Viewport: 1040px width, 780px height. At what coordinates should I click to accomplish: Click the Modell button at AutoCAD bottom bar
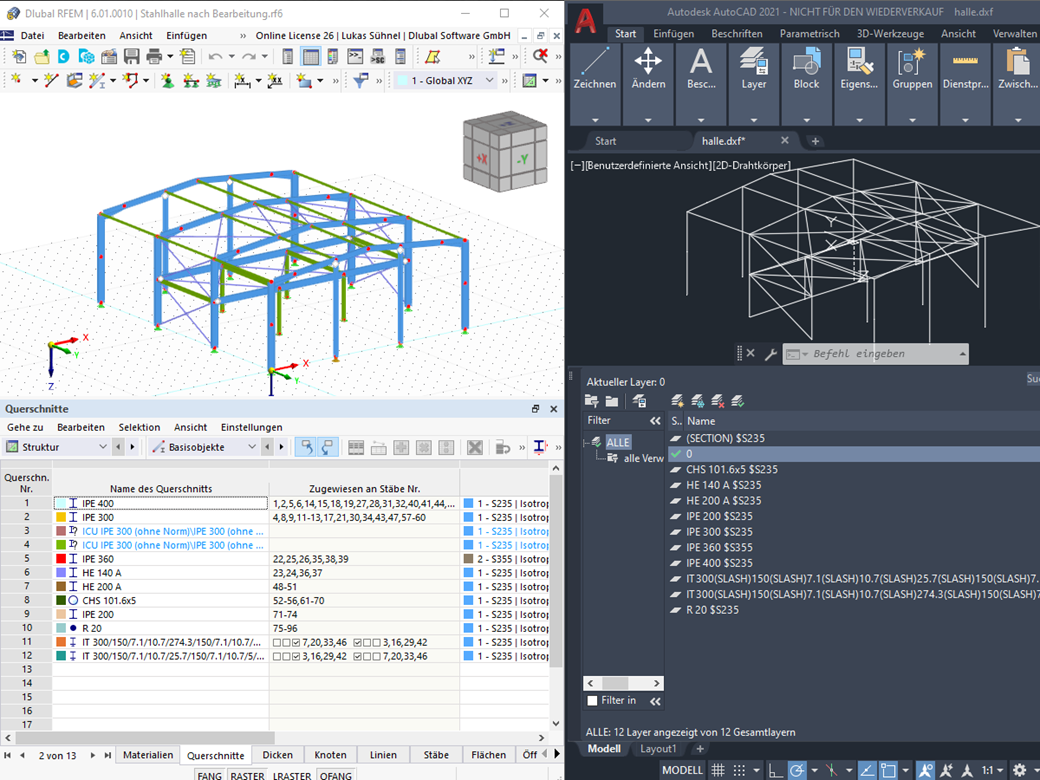(681, 770)
